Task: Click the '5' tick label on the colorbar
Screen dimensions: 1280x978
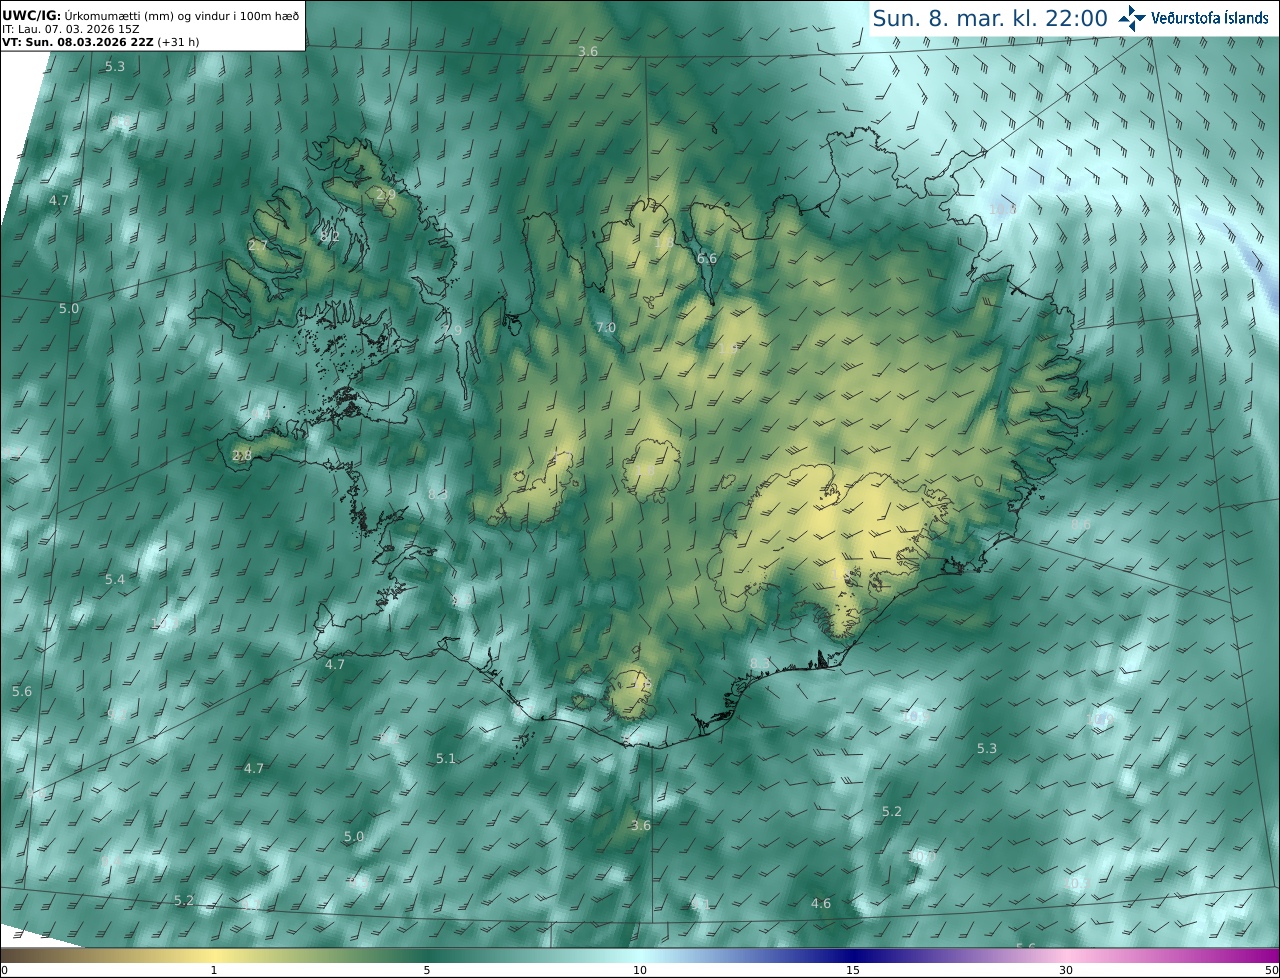Action: pyautogui.click(x=427, y=970)
